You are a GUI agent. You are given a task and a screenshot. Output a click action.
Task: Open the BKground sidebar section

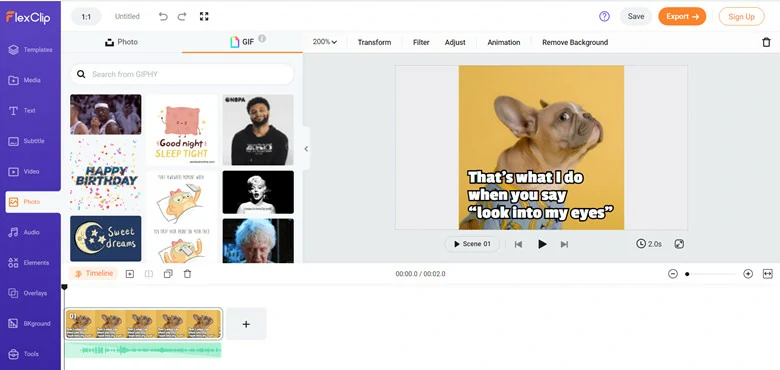pyautogui.click(x=30, y=324)
